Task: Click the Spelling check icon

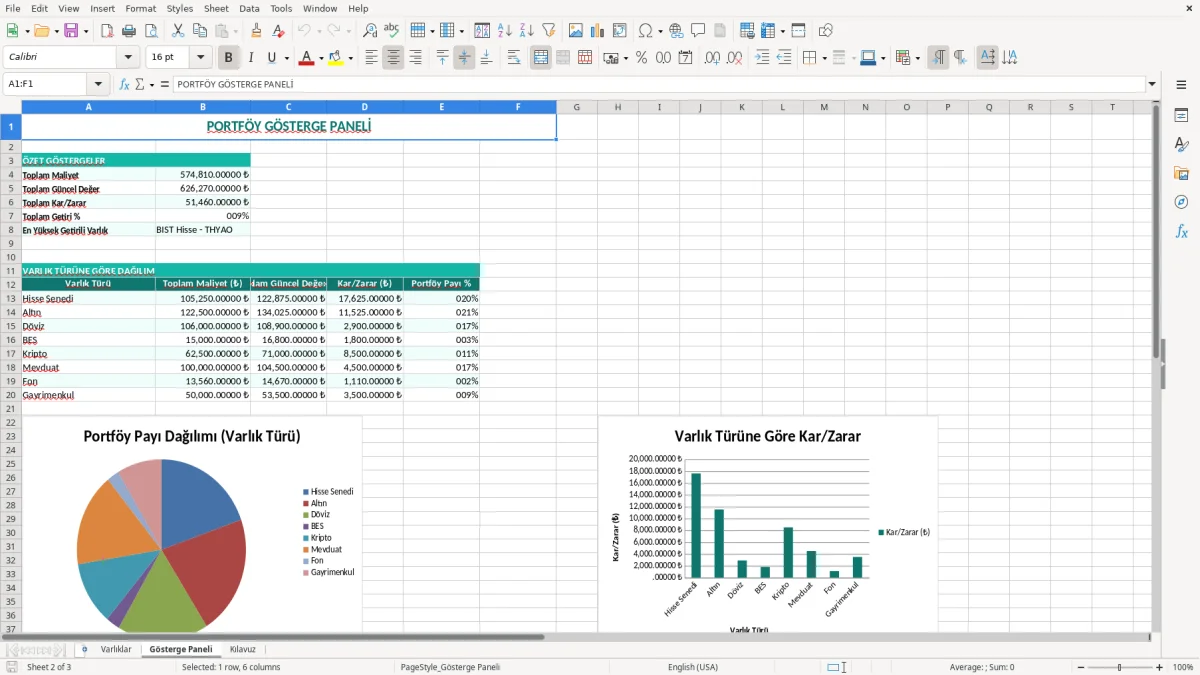Action: tap(391, 31)
